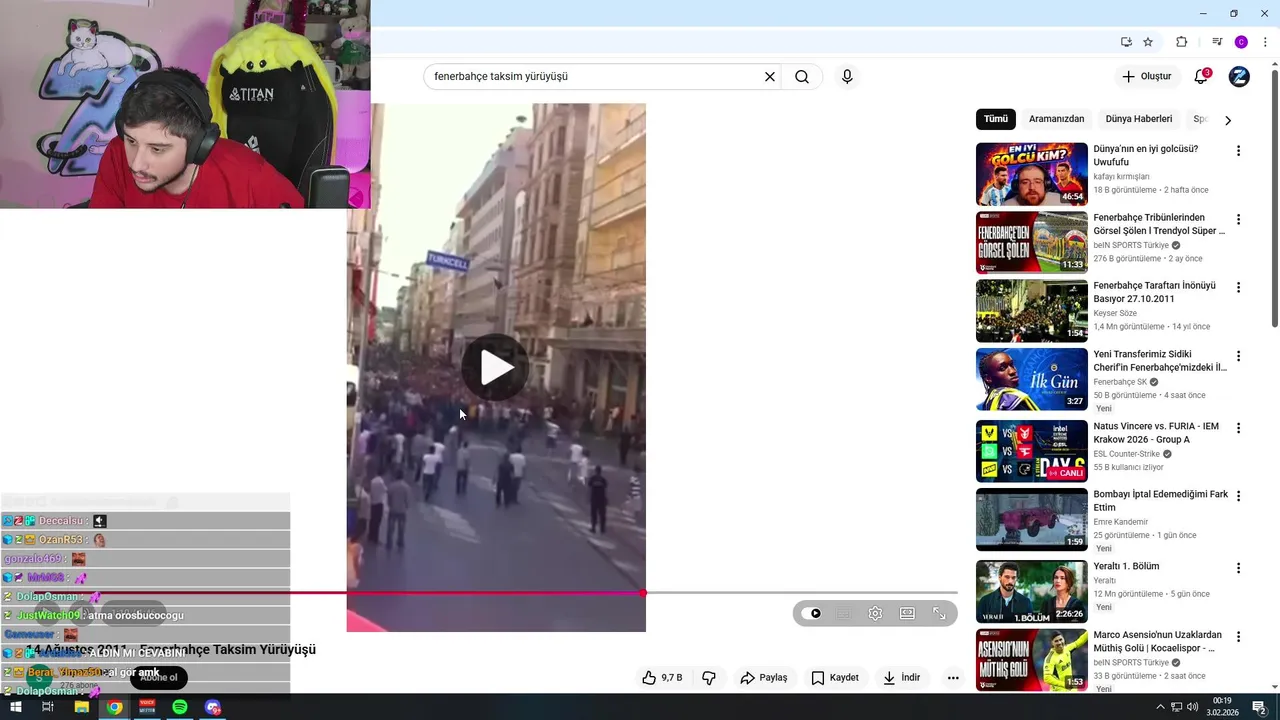Open video title Natus Vincere vs. FURIA

[x=1156, y=433]
